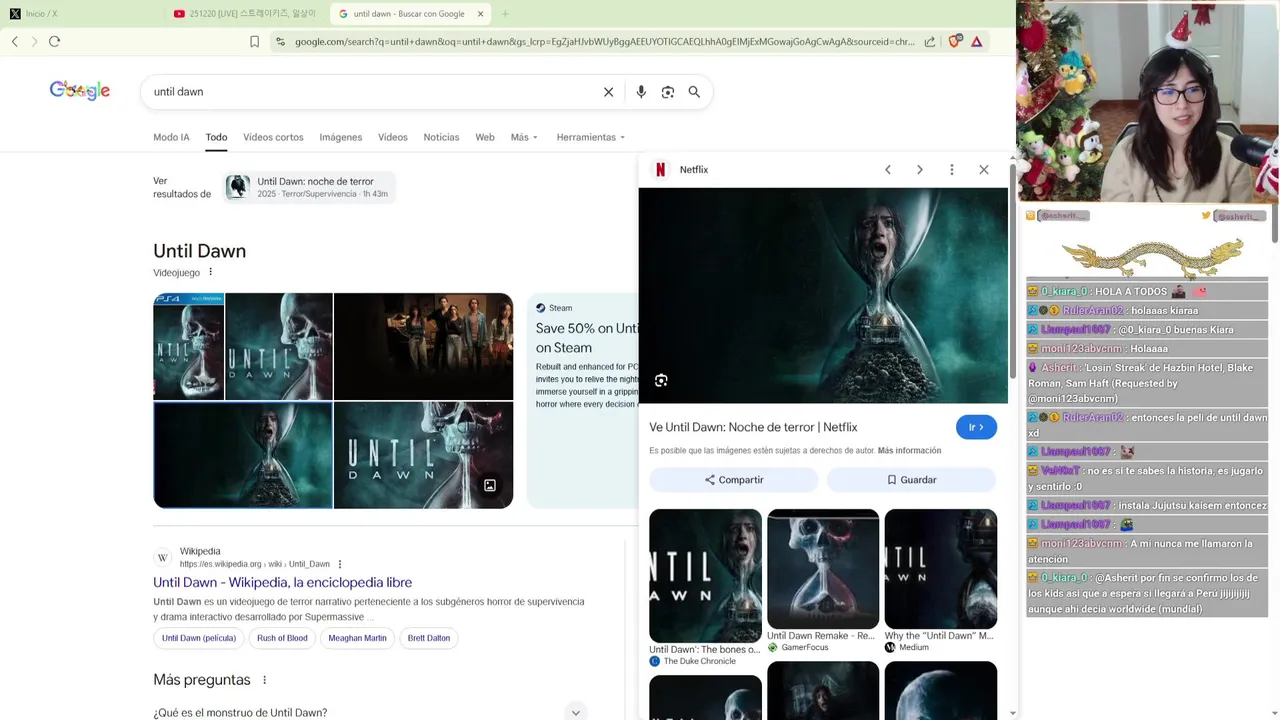The height and width of the screenshot is (720, 1280).
Task: Click the browser address bar URL
Action: pyautogui.click(x=604, y=42)
